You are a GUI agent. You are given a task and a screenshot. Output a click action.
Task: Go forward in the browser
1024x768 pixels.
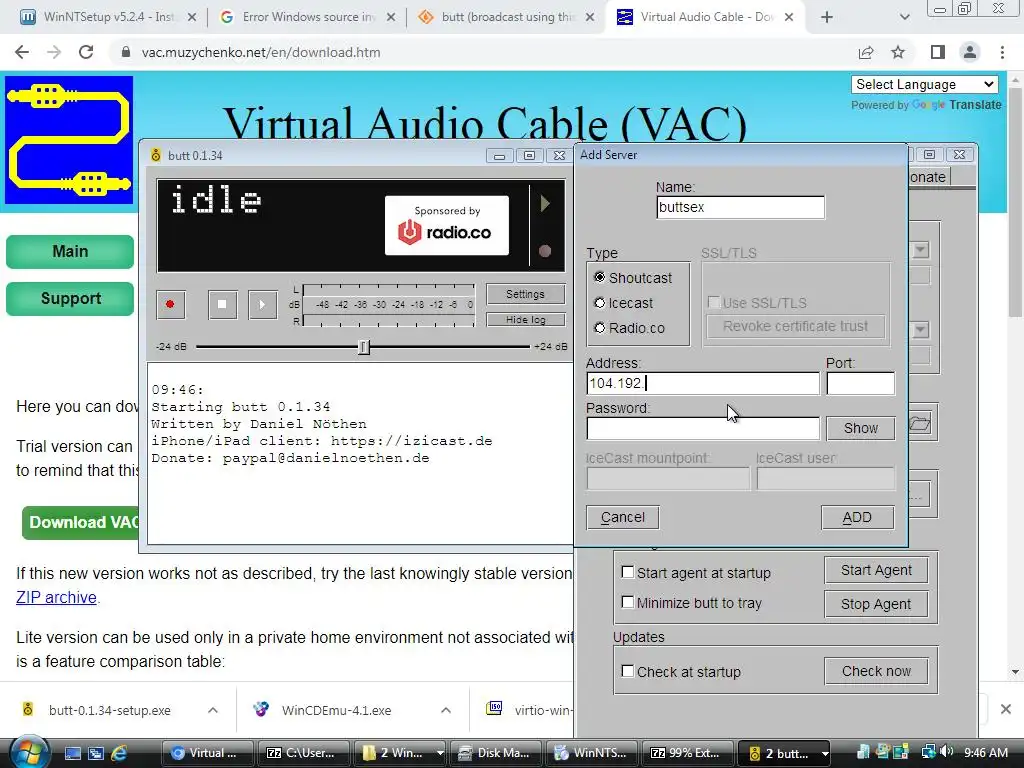coord(54,52)
